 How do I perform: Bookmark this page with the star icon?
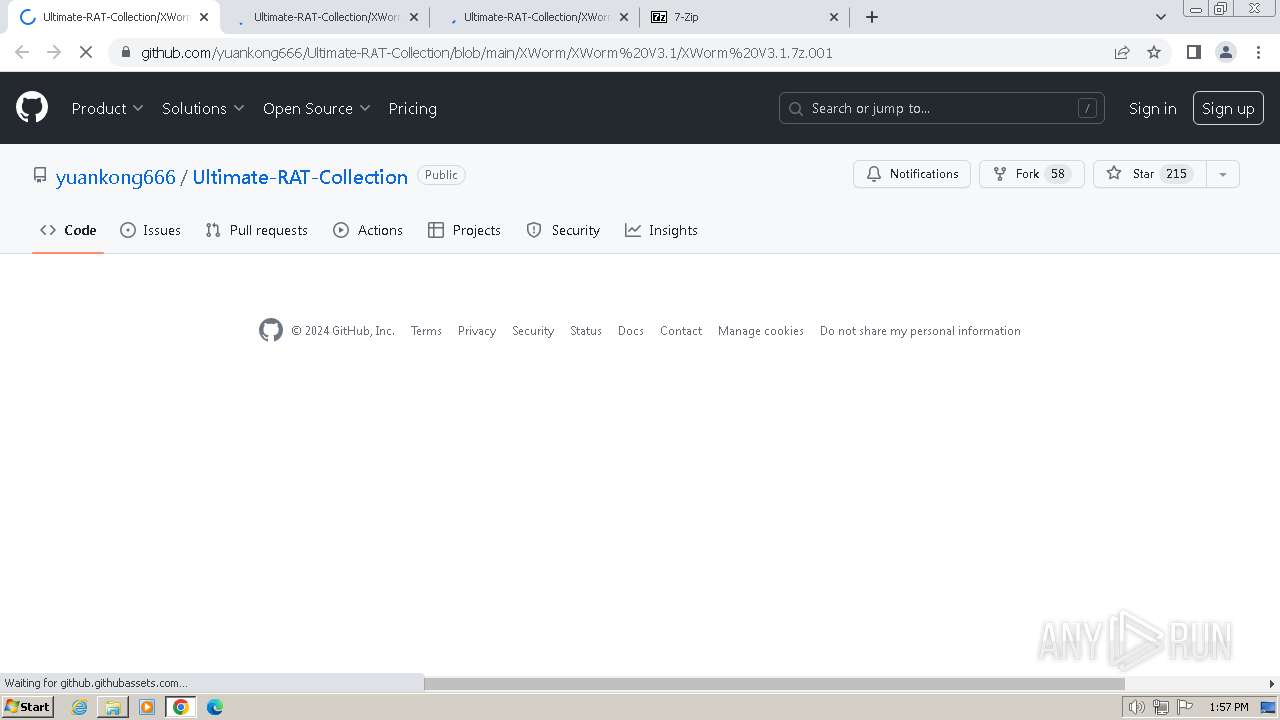(x=1154, y=52)
